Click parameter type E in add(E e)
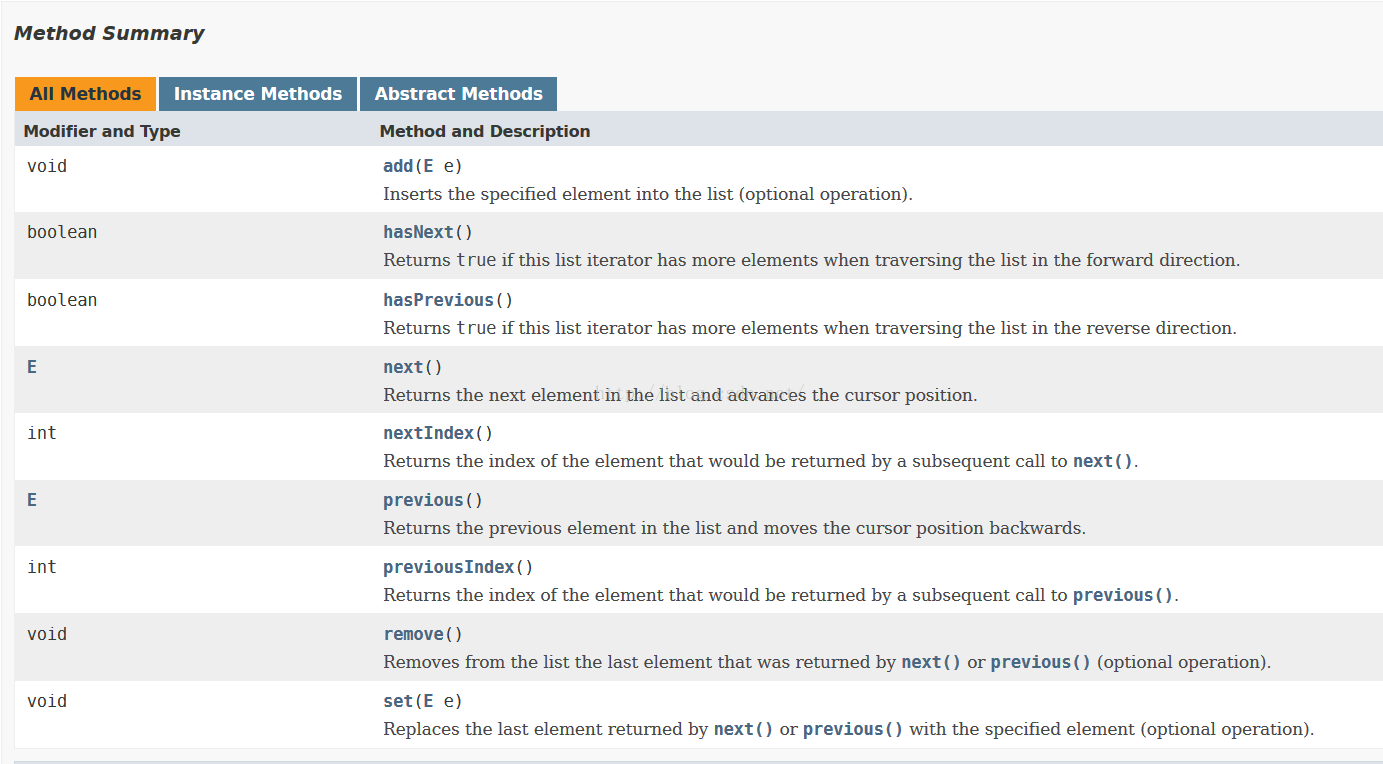This screenshot has width=1383, height=764. click(429, 166)
